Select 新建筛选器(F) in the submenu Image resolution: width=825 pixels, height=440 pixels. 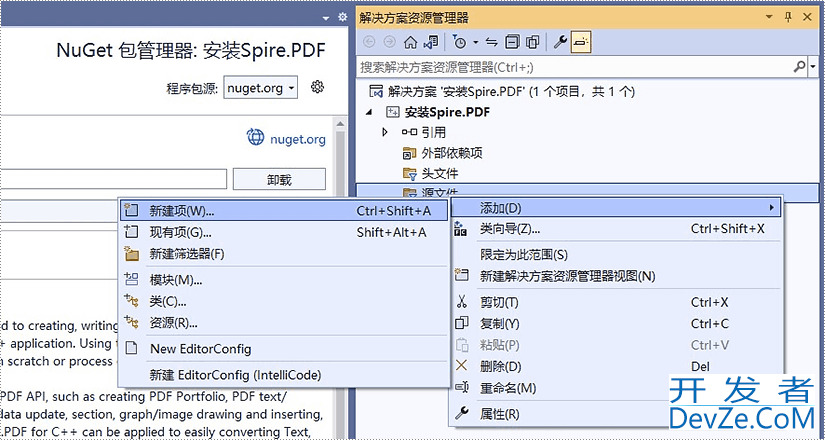284,254
